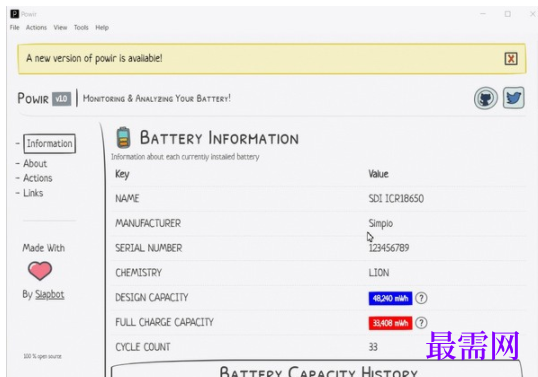The image size is (538, 377).
Task: Select Information in the sidebar
Action: [49, 143]
